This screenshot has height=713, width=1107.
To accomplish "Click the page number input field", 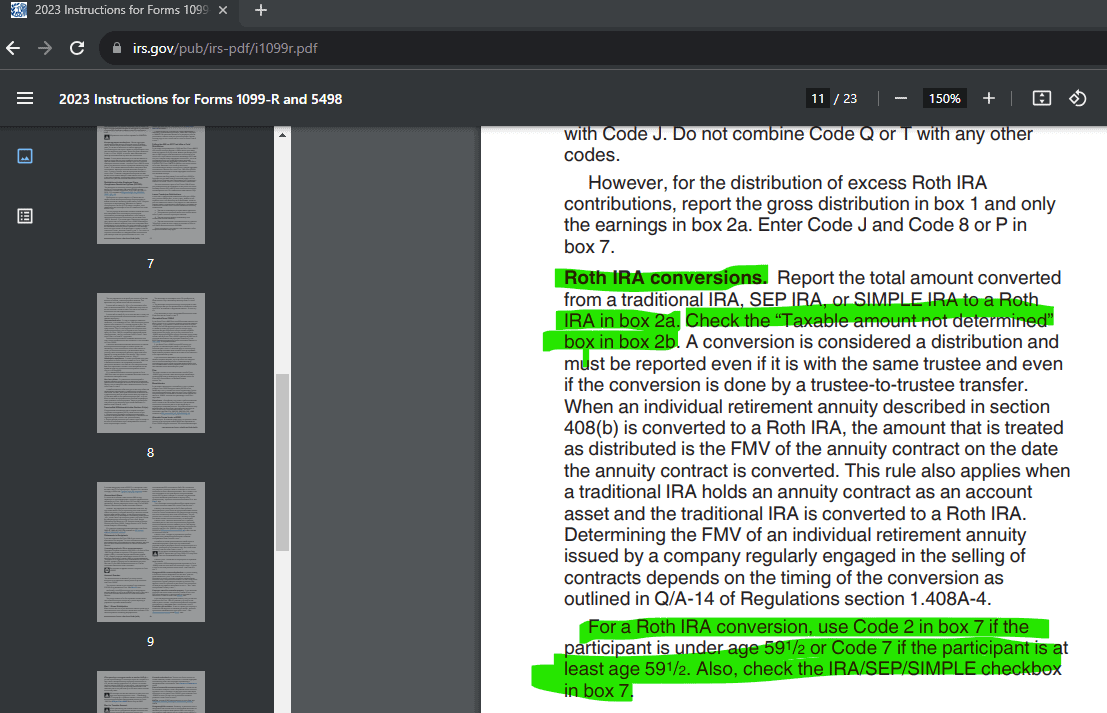I will coord(818,98).
